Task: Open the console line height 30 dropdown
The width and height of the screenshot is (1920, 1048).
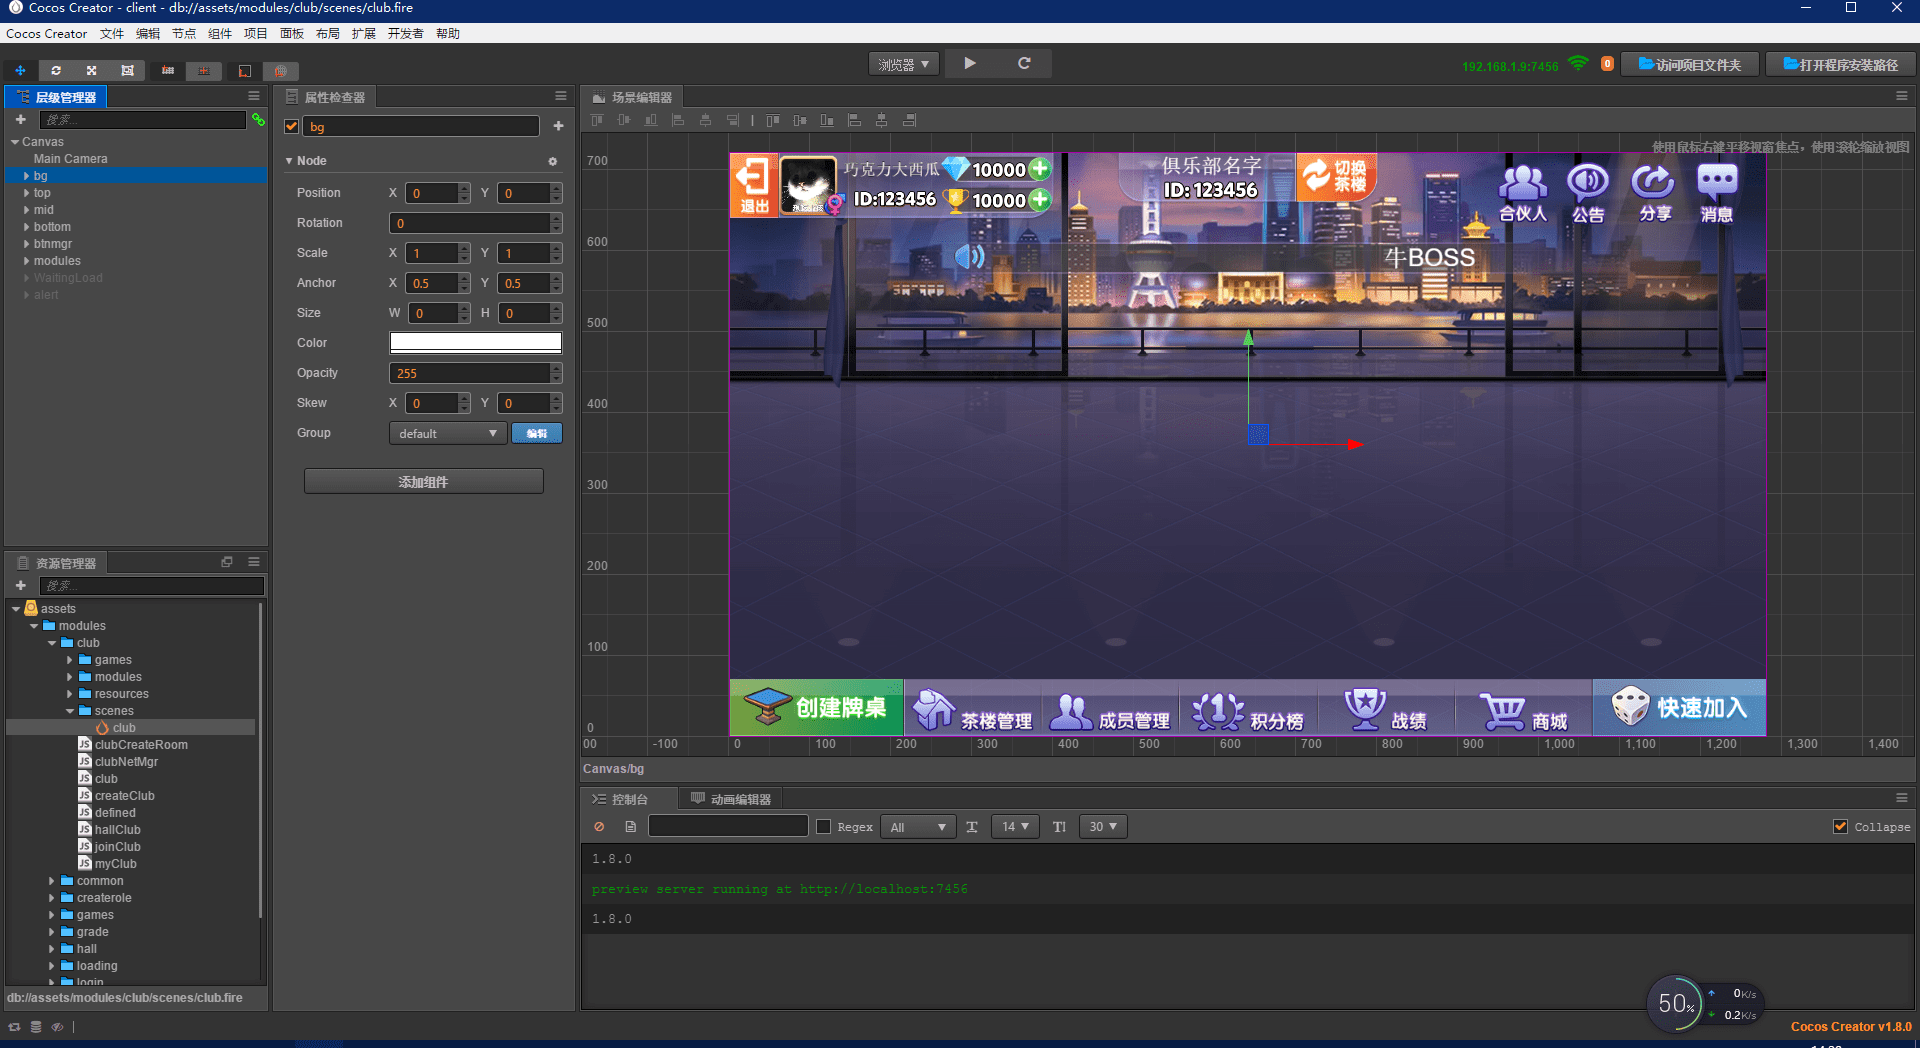Action: pos(1103,827)
